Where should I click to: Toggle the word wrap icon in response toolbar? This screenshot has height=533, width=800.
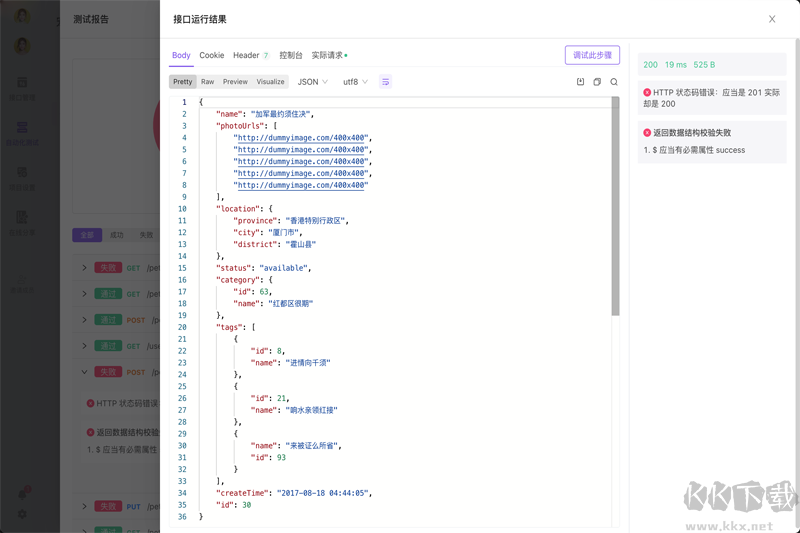(x=385, y=82)
